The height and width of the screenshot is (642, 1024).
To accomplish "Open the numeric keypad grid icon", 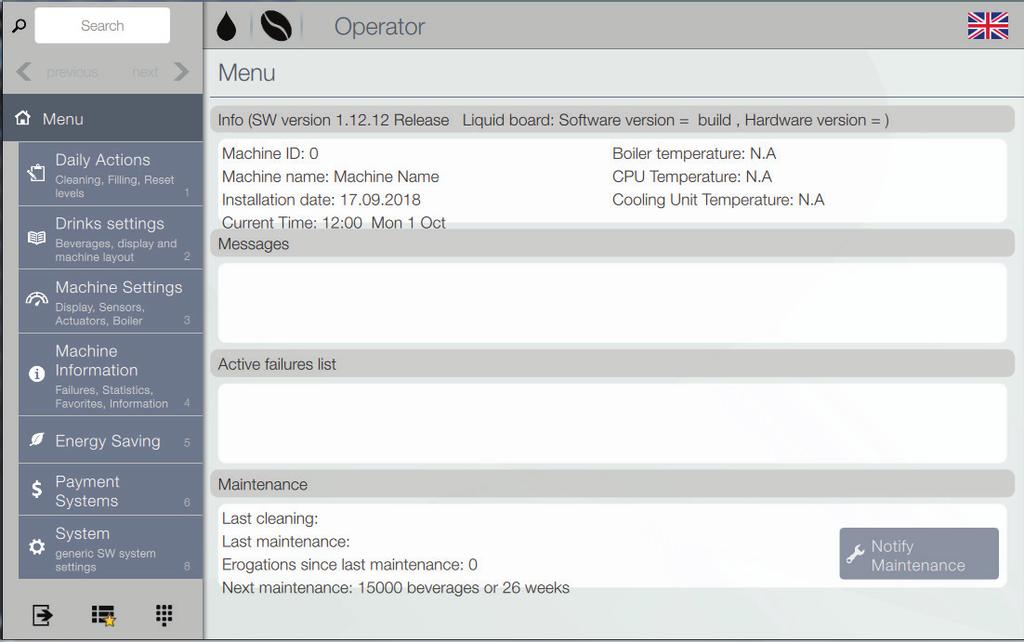I will tap(164, 615).
